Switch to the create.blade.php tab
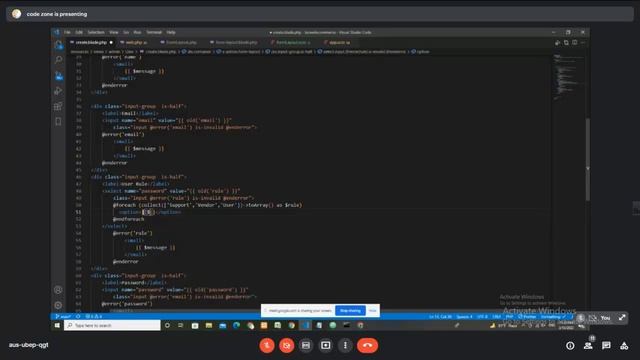This screenshot has height=360, width=640. click(x=91, y=42)
